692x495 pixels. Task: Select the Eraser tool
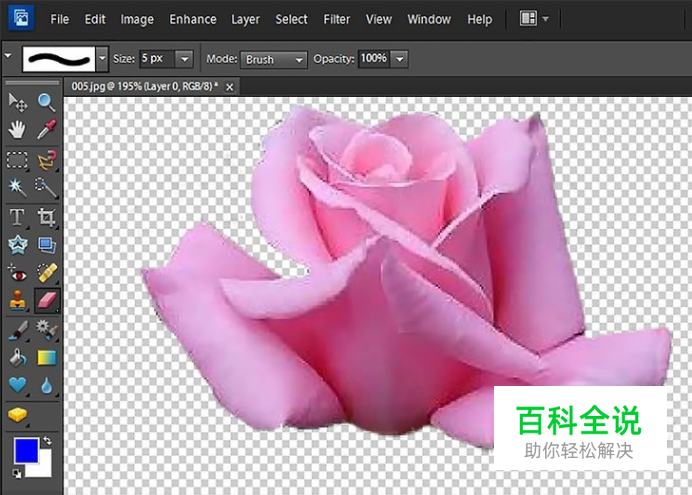pos(47,301)
